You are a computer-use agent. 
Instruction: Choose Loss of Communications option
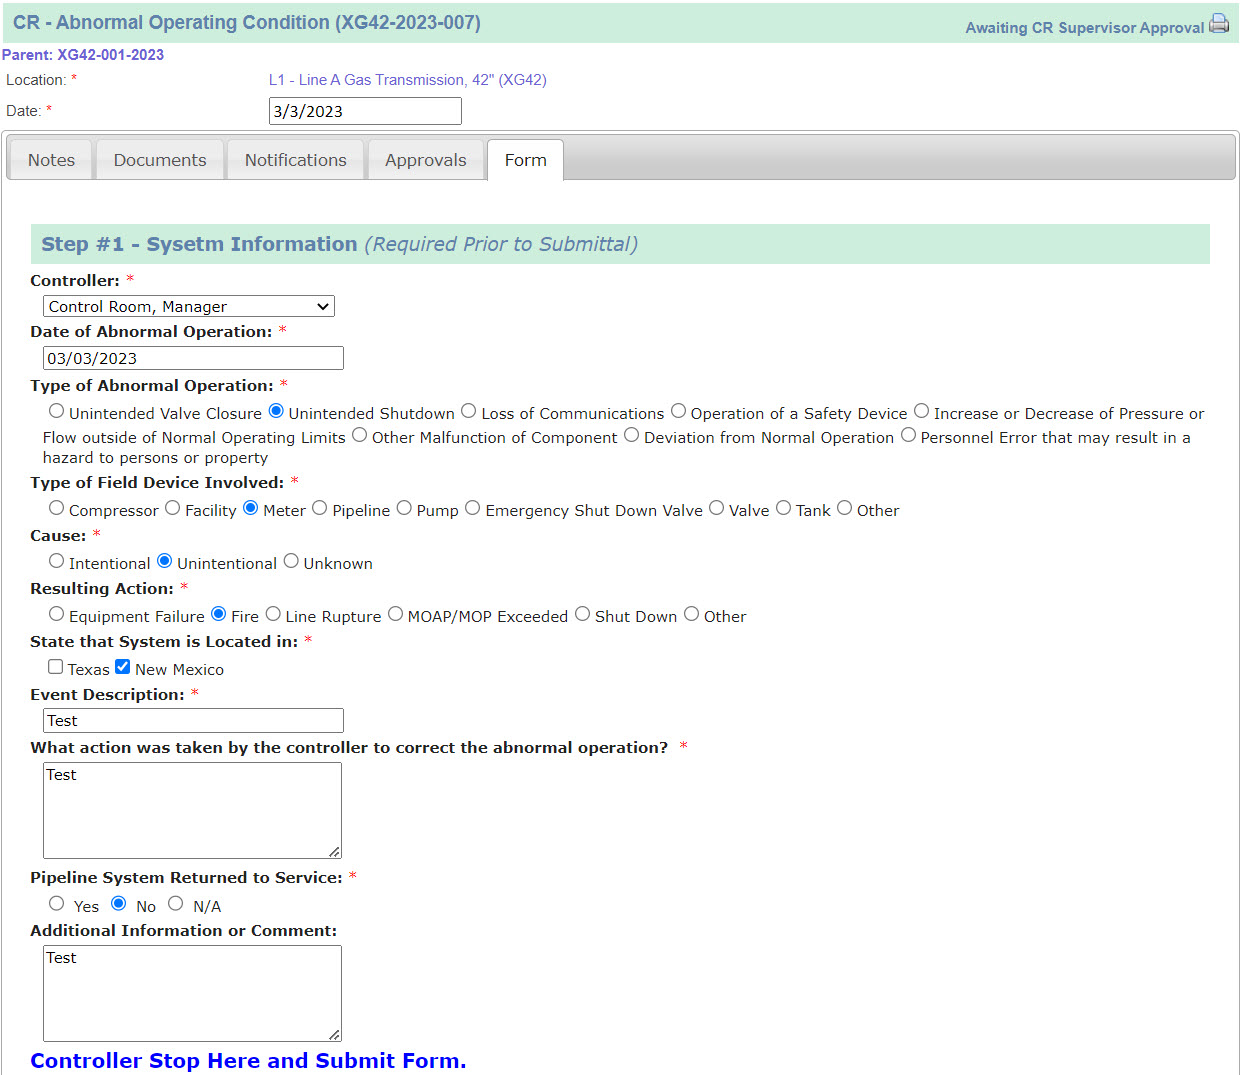pos(469,411)
